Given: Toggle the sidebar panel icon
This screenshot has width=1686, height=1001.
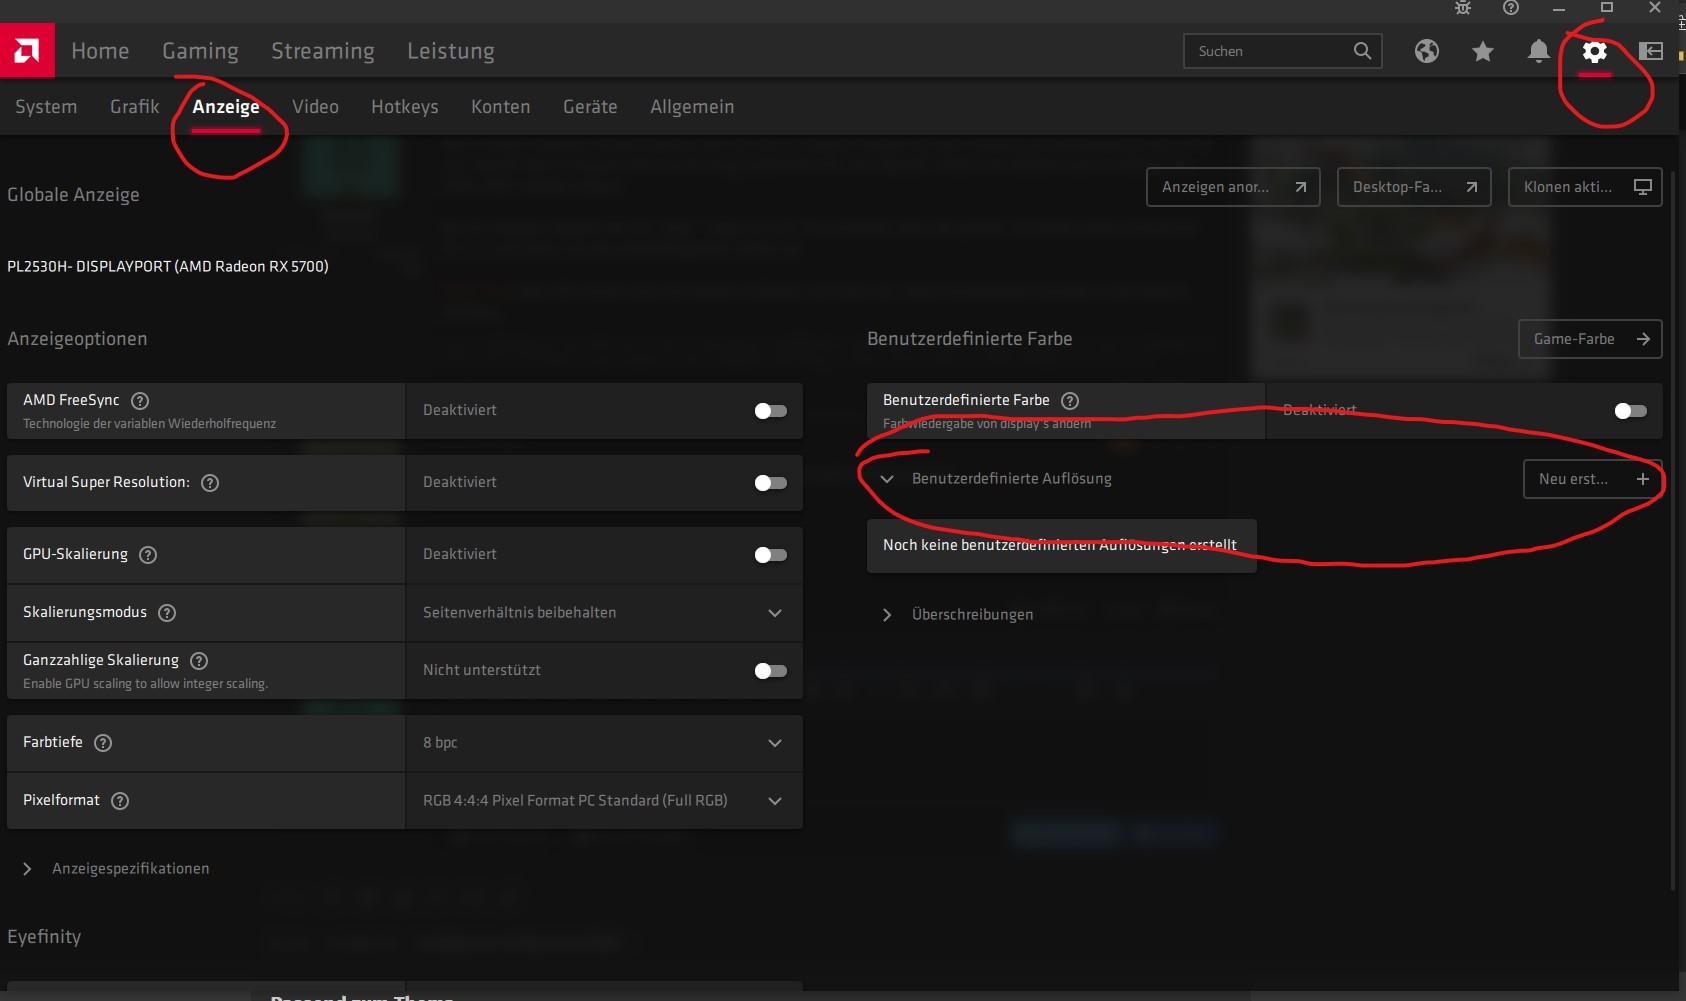Looking at the screenshot, I should tap(1651, 51).
